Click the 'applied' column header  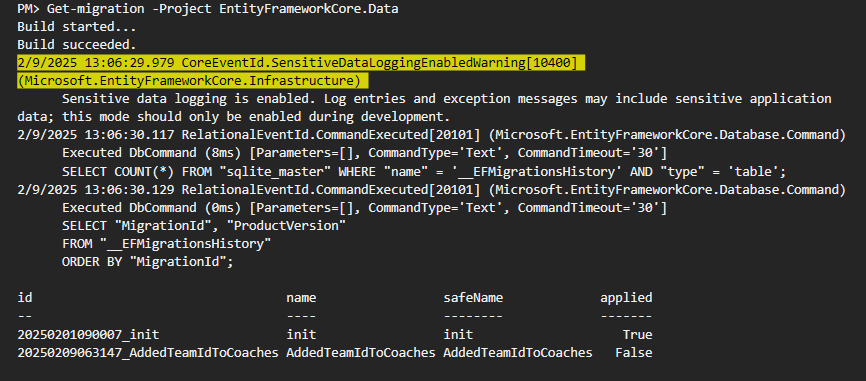[x=626, y=298]
